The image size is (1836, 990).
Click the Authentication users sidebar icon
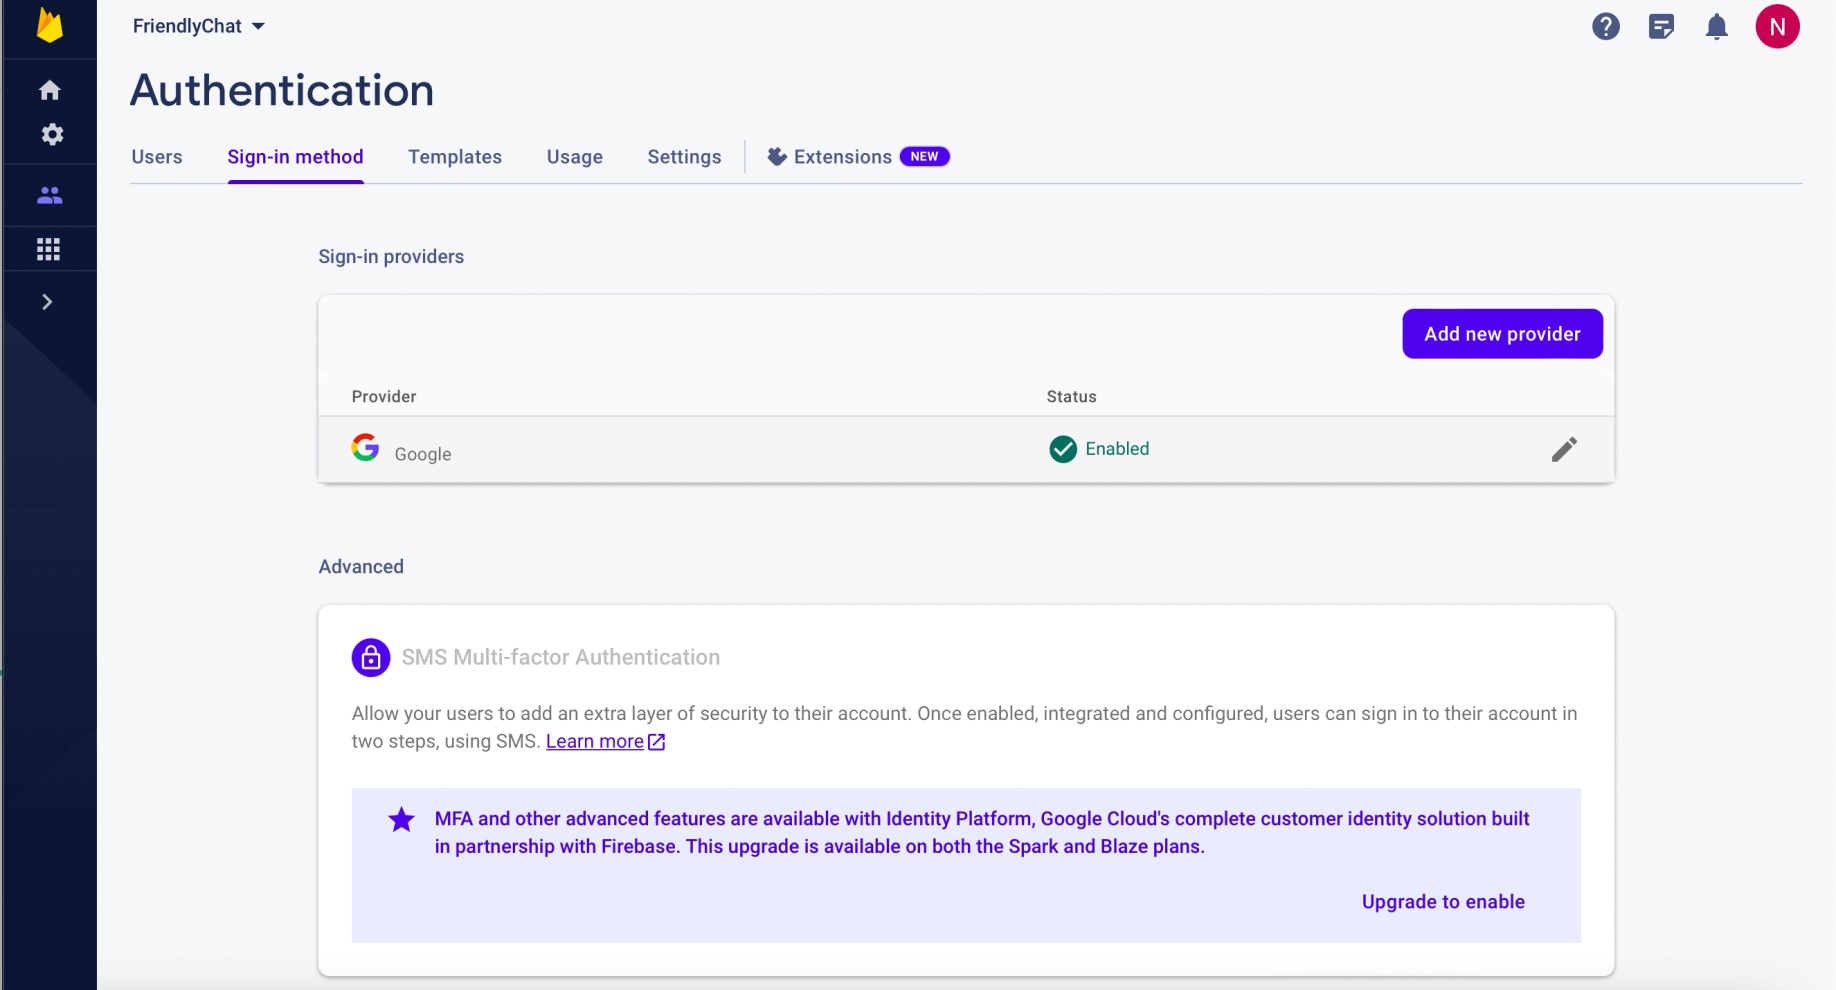point(50,196)
